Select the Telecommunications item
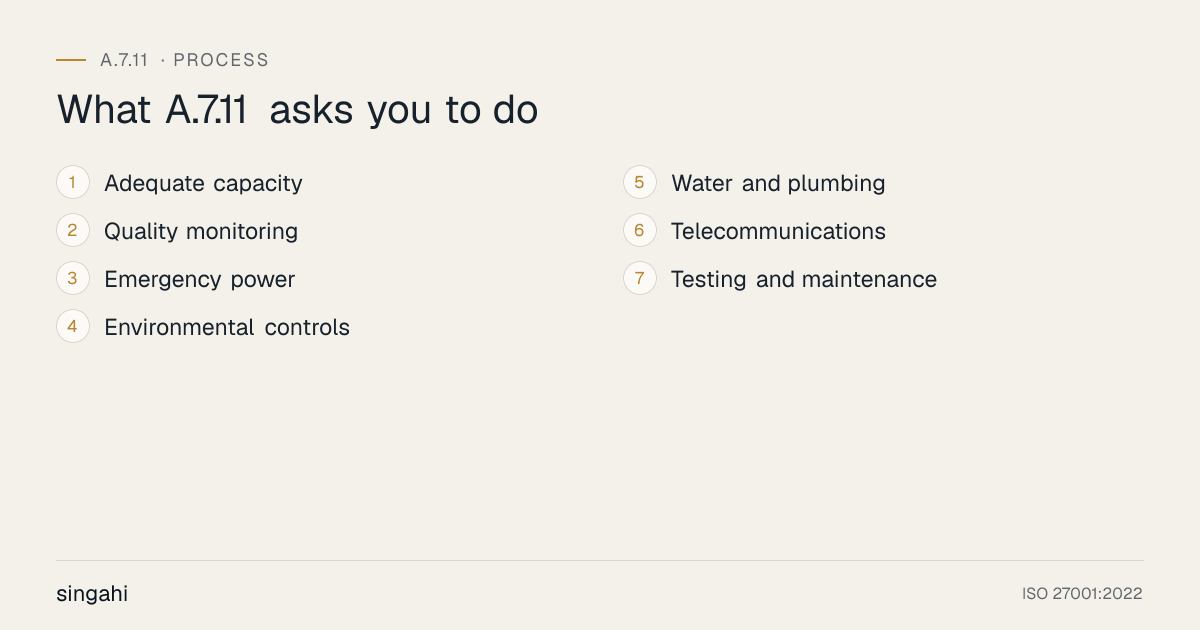This screenshot has height=630, width=1200. coord(778,231)
